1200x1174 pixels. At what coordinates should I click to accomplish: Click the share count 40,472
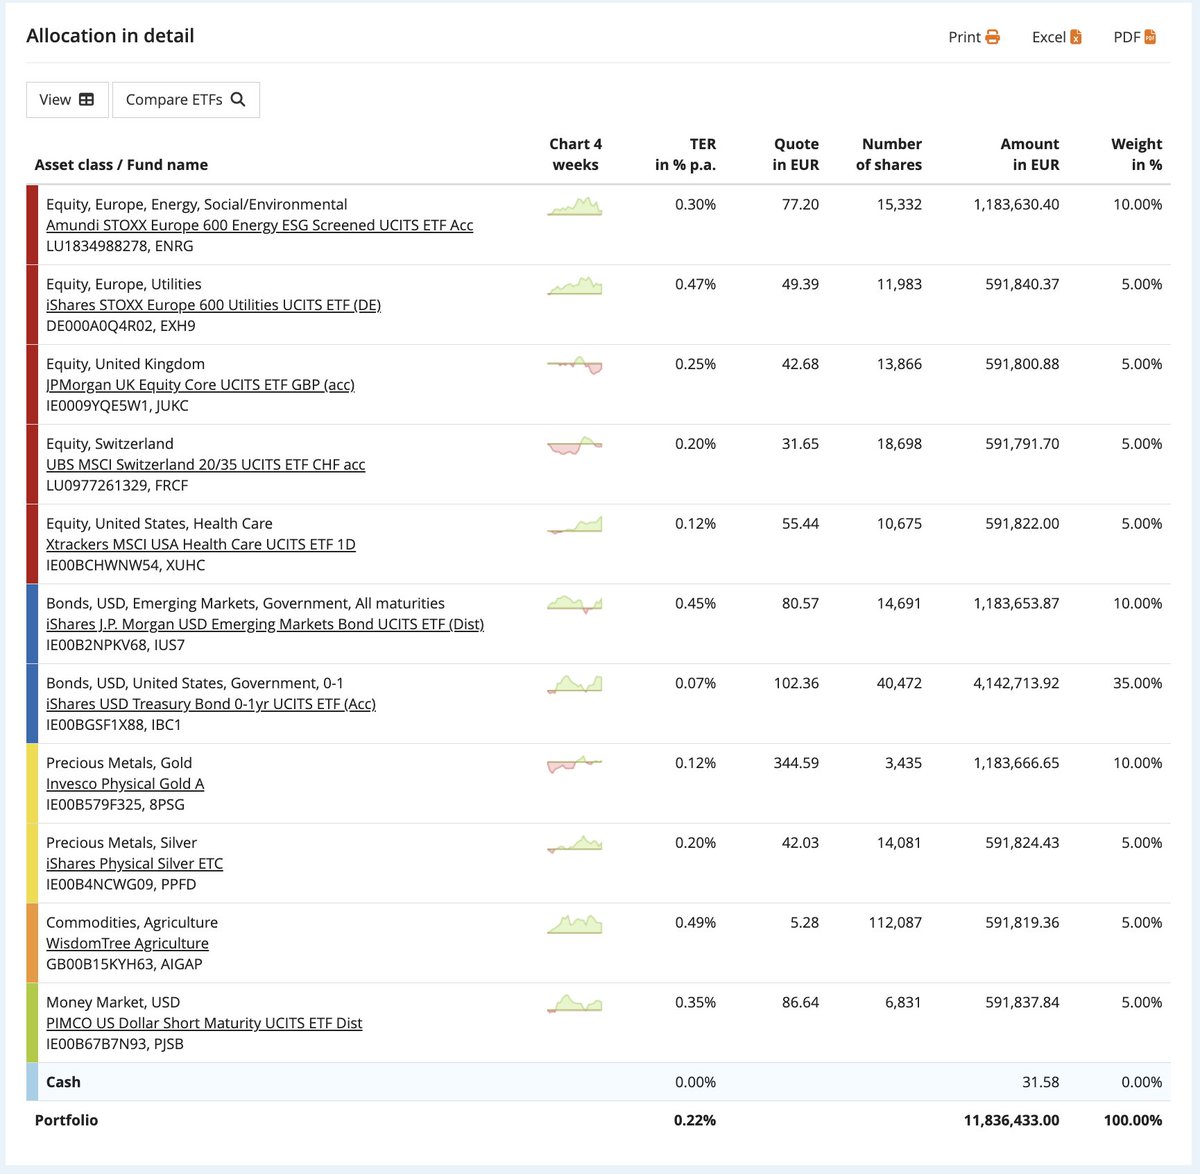pos(899,684)
